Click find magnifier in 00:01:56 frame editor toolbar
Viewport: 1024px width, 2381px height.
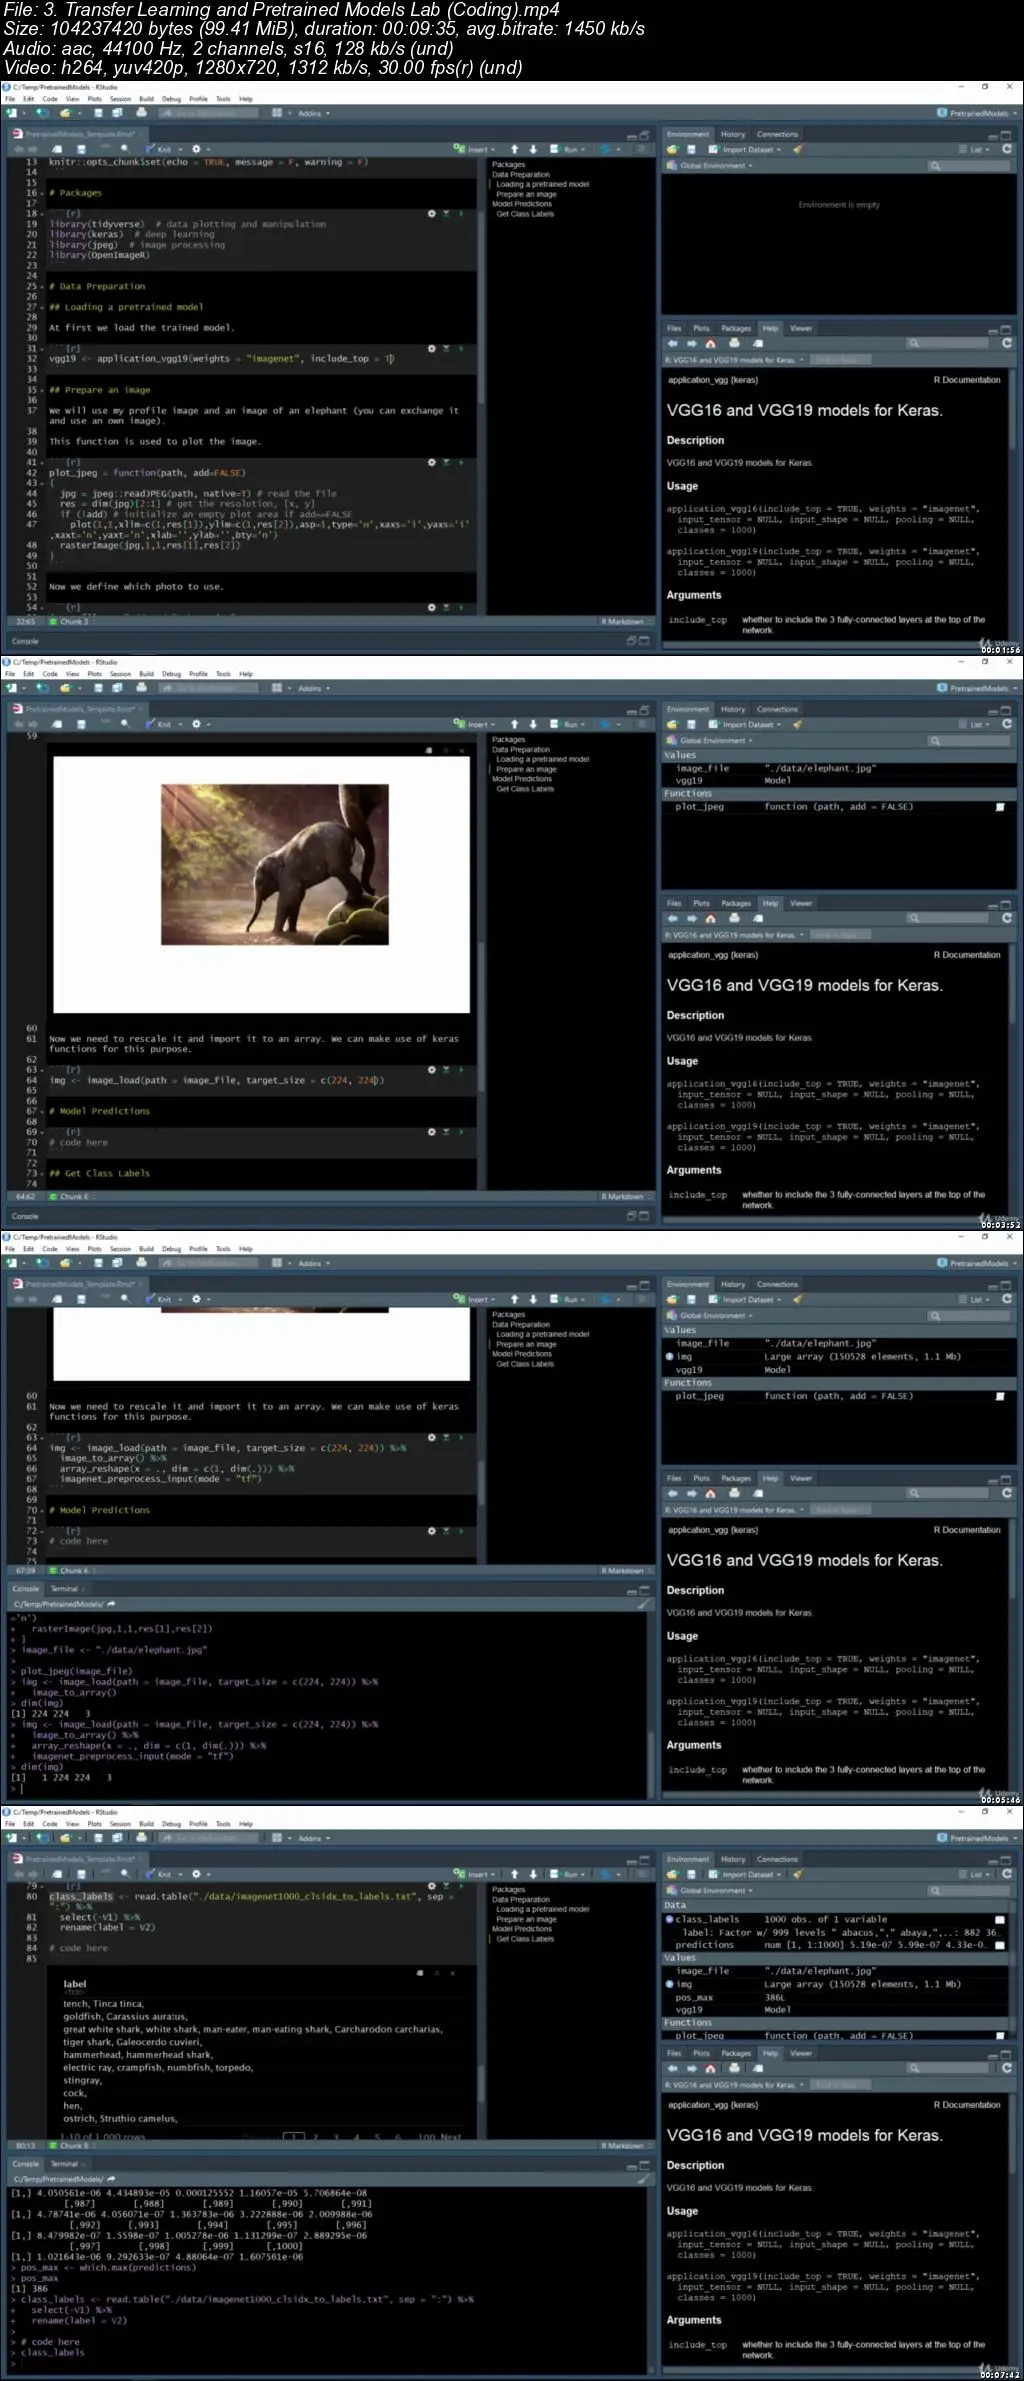[125, 149]
